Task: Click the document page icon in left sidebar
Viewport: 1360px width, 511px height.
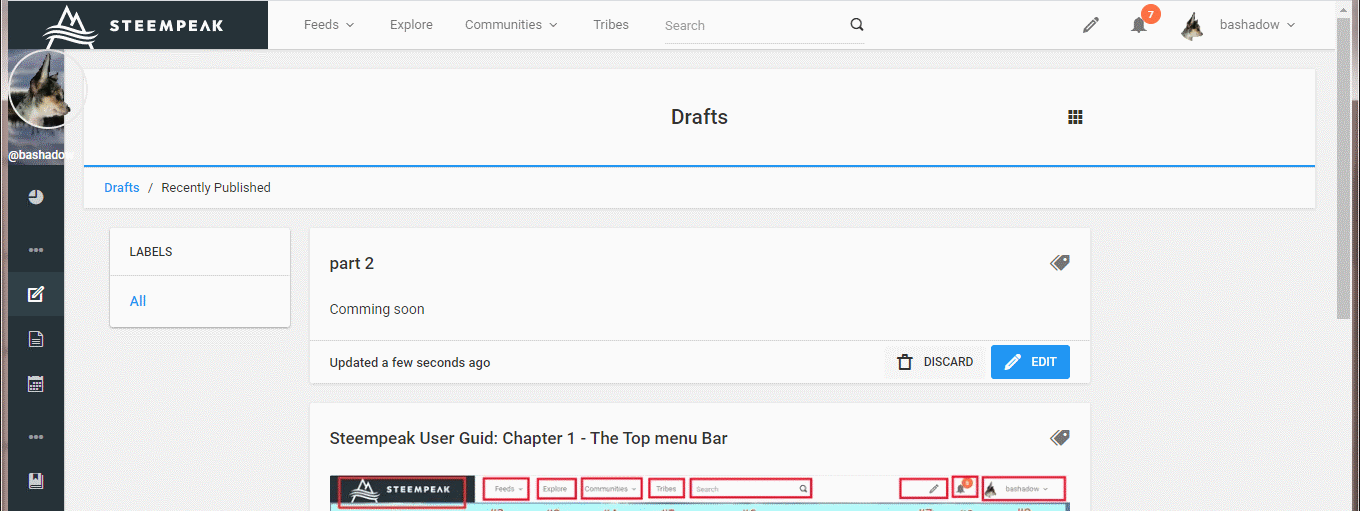Action: point(36,339)
